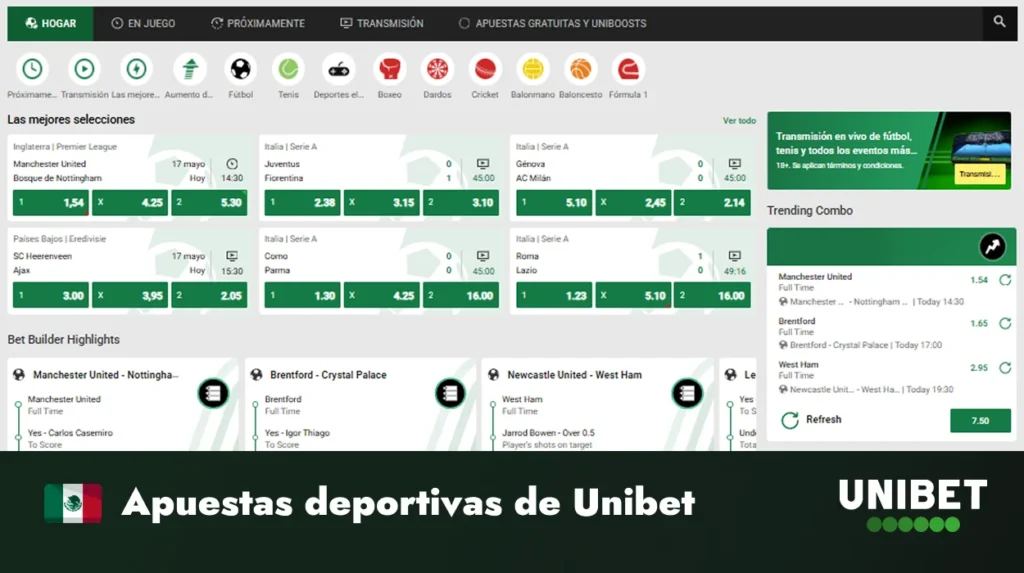Bet Como win at 1.30
The width and height of the screenshot is (1024, 573).
tap(302, 295)
